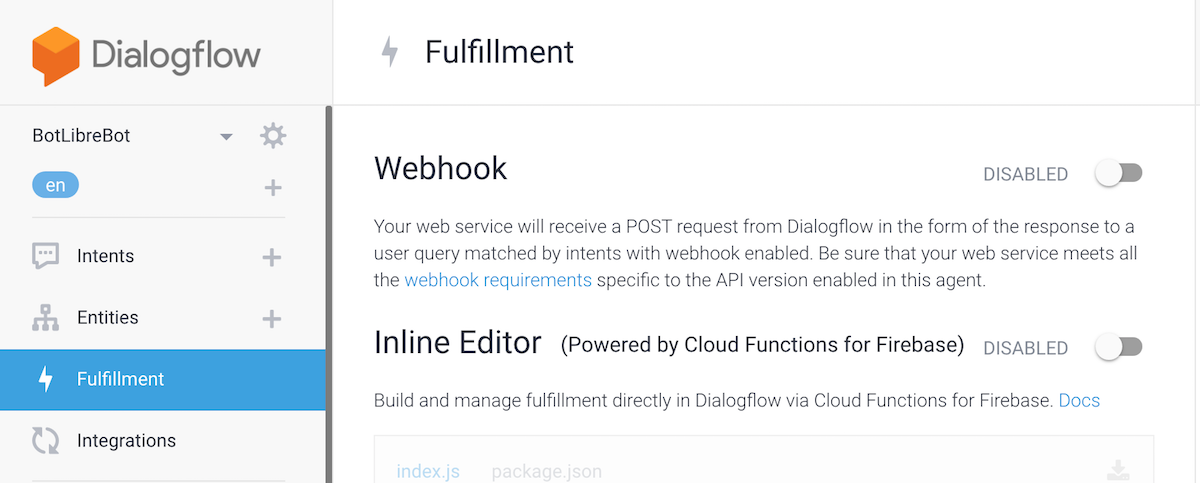Image resolution: width=1200 pixels, height=483 pixels.
Task: Open the webhook requirements link
Action: point(498,280)
